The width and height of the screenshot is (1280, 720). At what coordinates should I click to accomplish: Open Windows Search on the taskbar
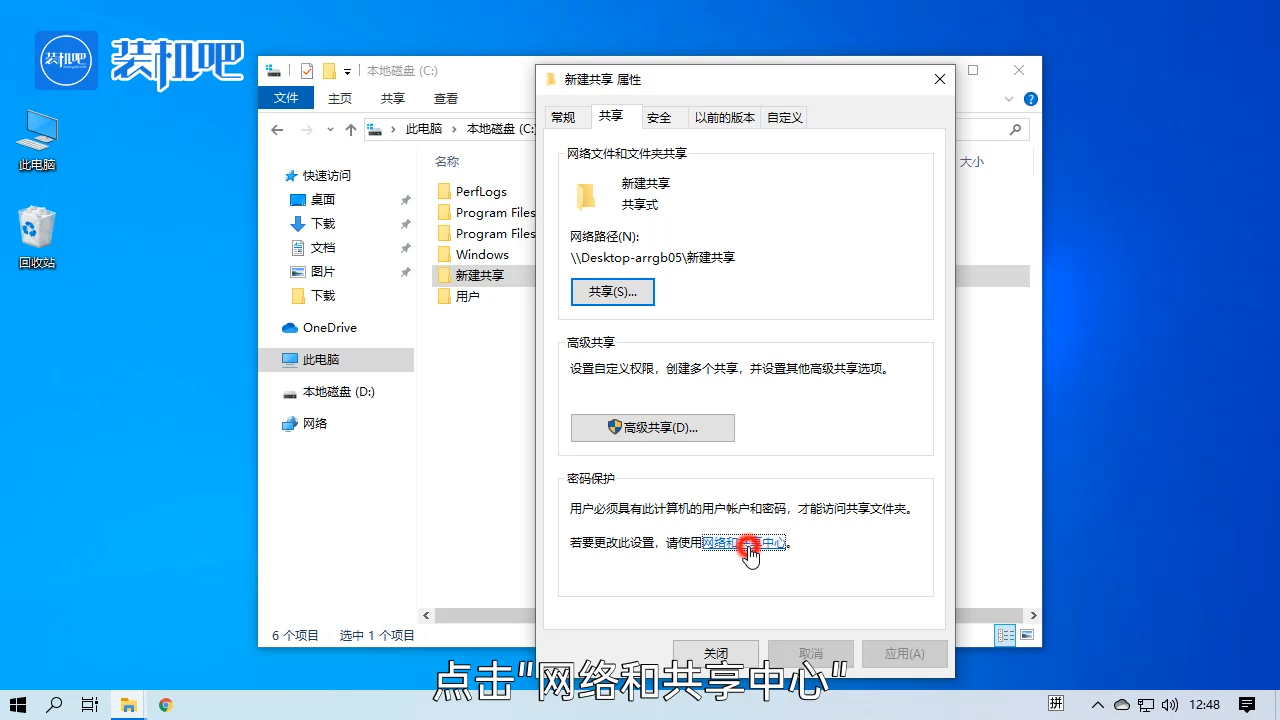[54, 704]
